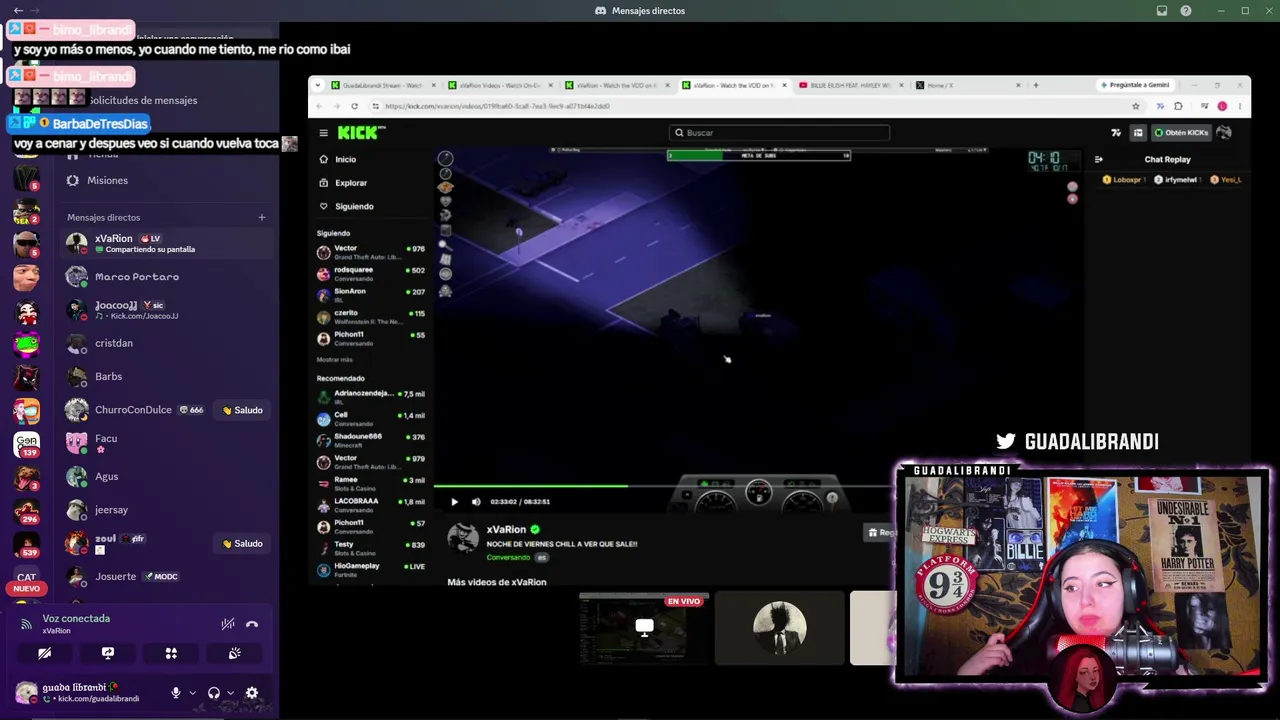
Task: Switch to xVaRion Videos browser tab
Action: point(500,85)
